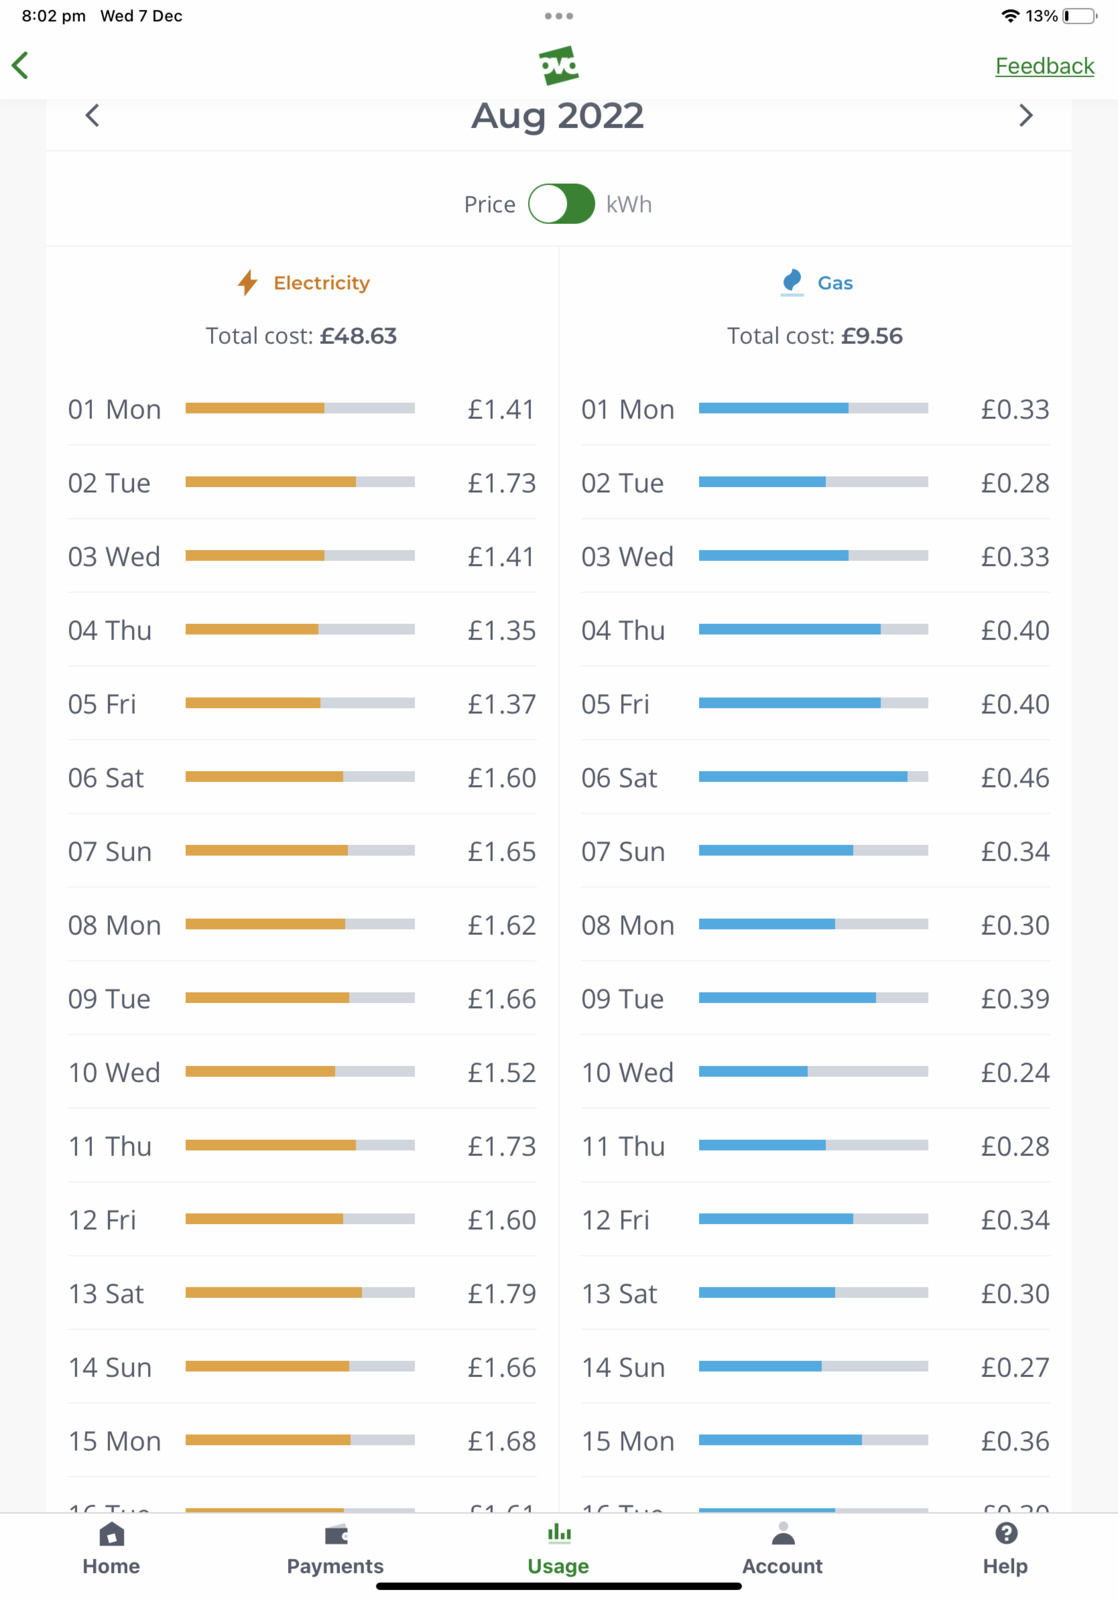Screen dimensions: 1118x1600
Task: Toggle the Price/kWh switch
Action: [561, 204]
